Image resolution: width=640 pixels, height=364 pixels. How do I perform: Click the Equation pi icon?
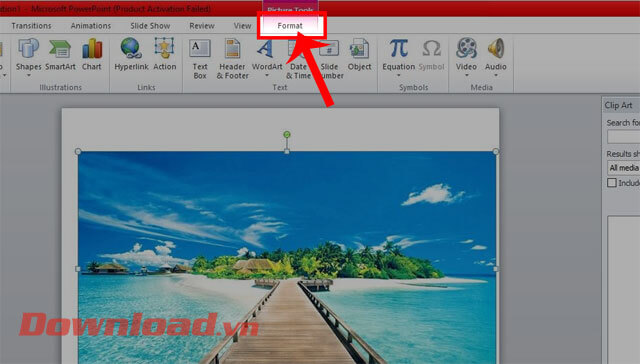point(398,48)
